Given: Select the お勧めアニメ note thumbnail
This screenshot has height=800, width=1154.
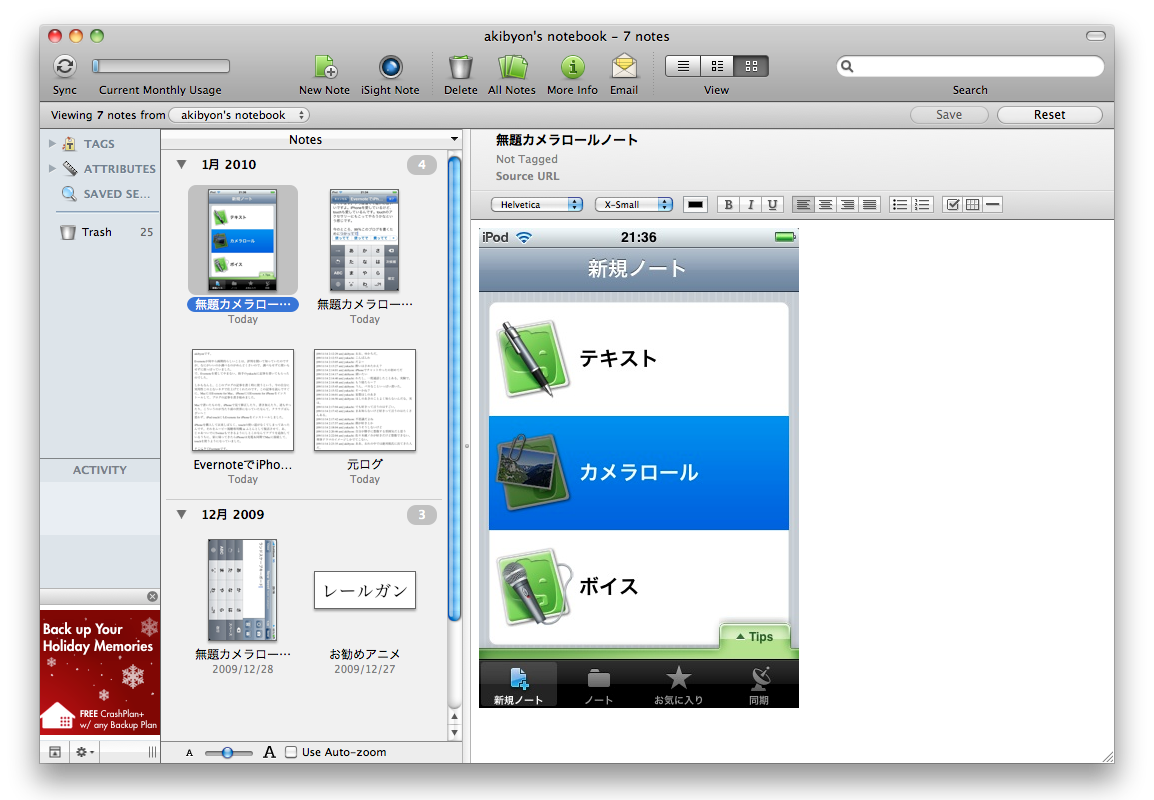Looking at the screenshot, I should point(365,590).
